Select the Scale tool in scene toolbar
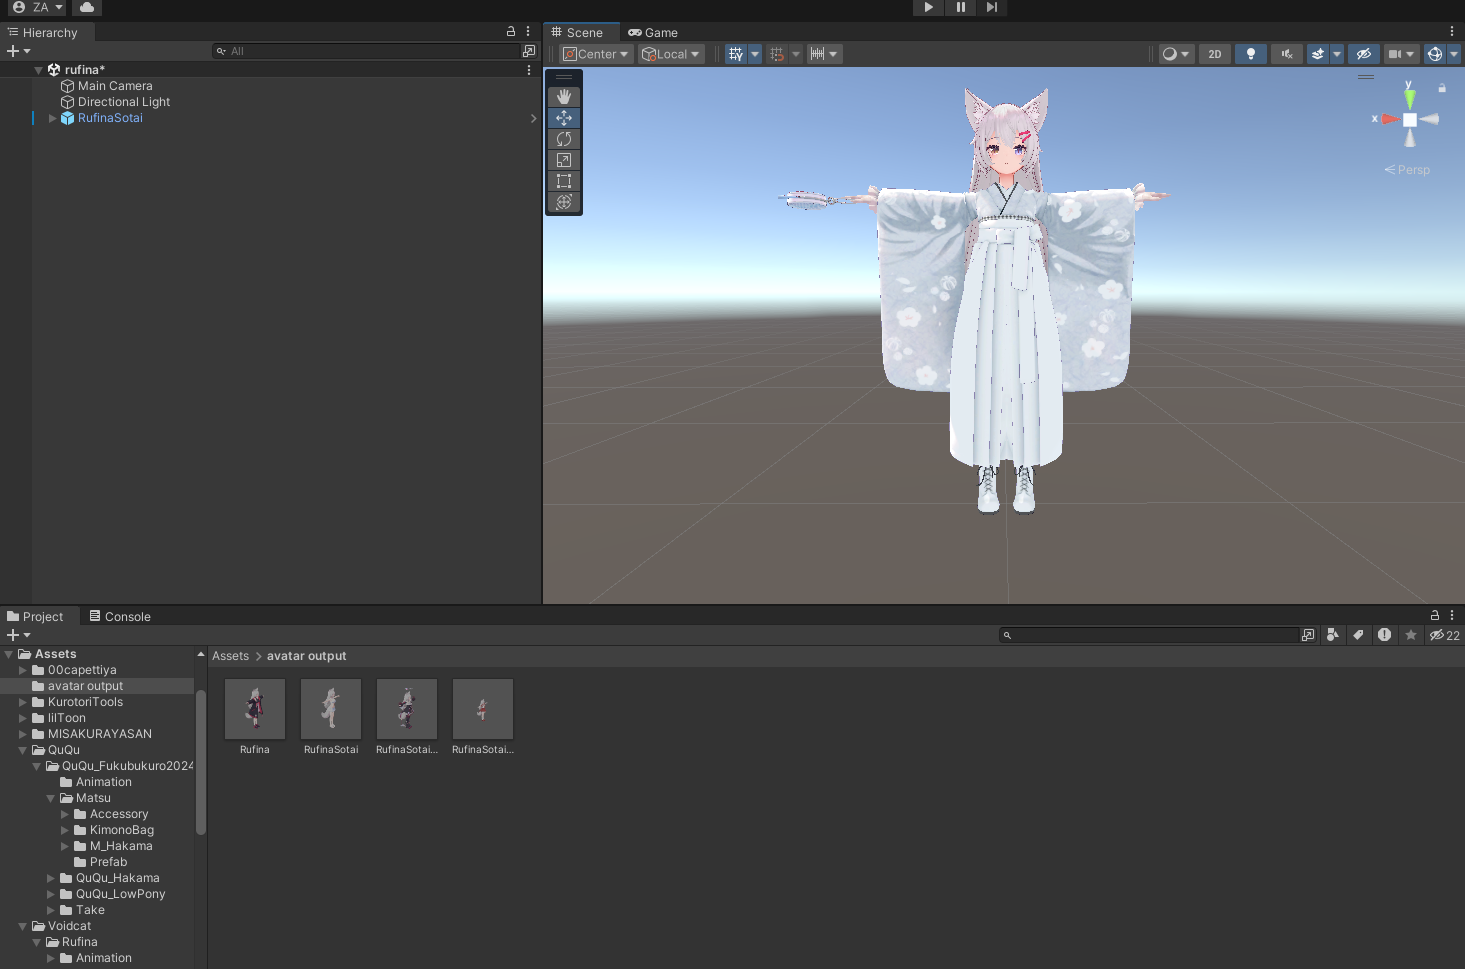Screen dimensions: 1465x969 tap(564, 160)
